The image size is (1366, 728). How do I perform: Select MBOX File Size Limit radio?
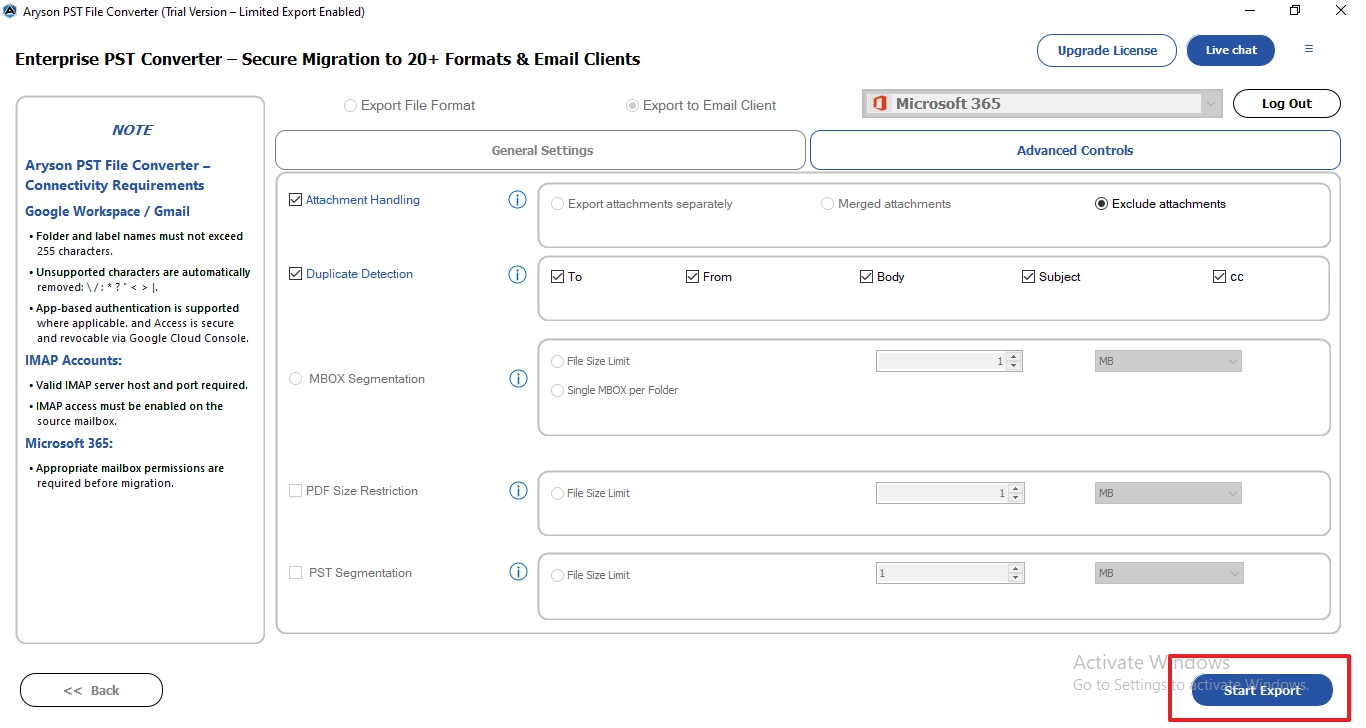(558, 362)
